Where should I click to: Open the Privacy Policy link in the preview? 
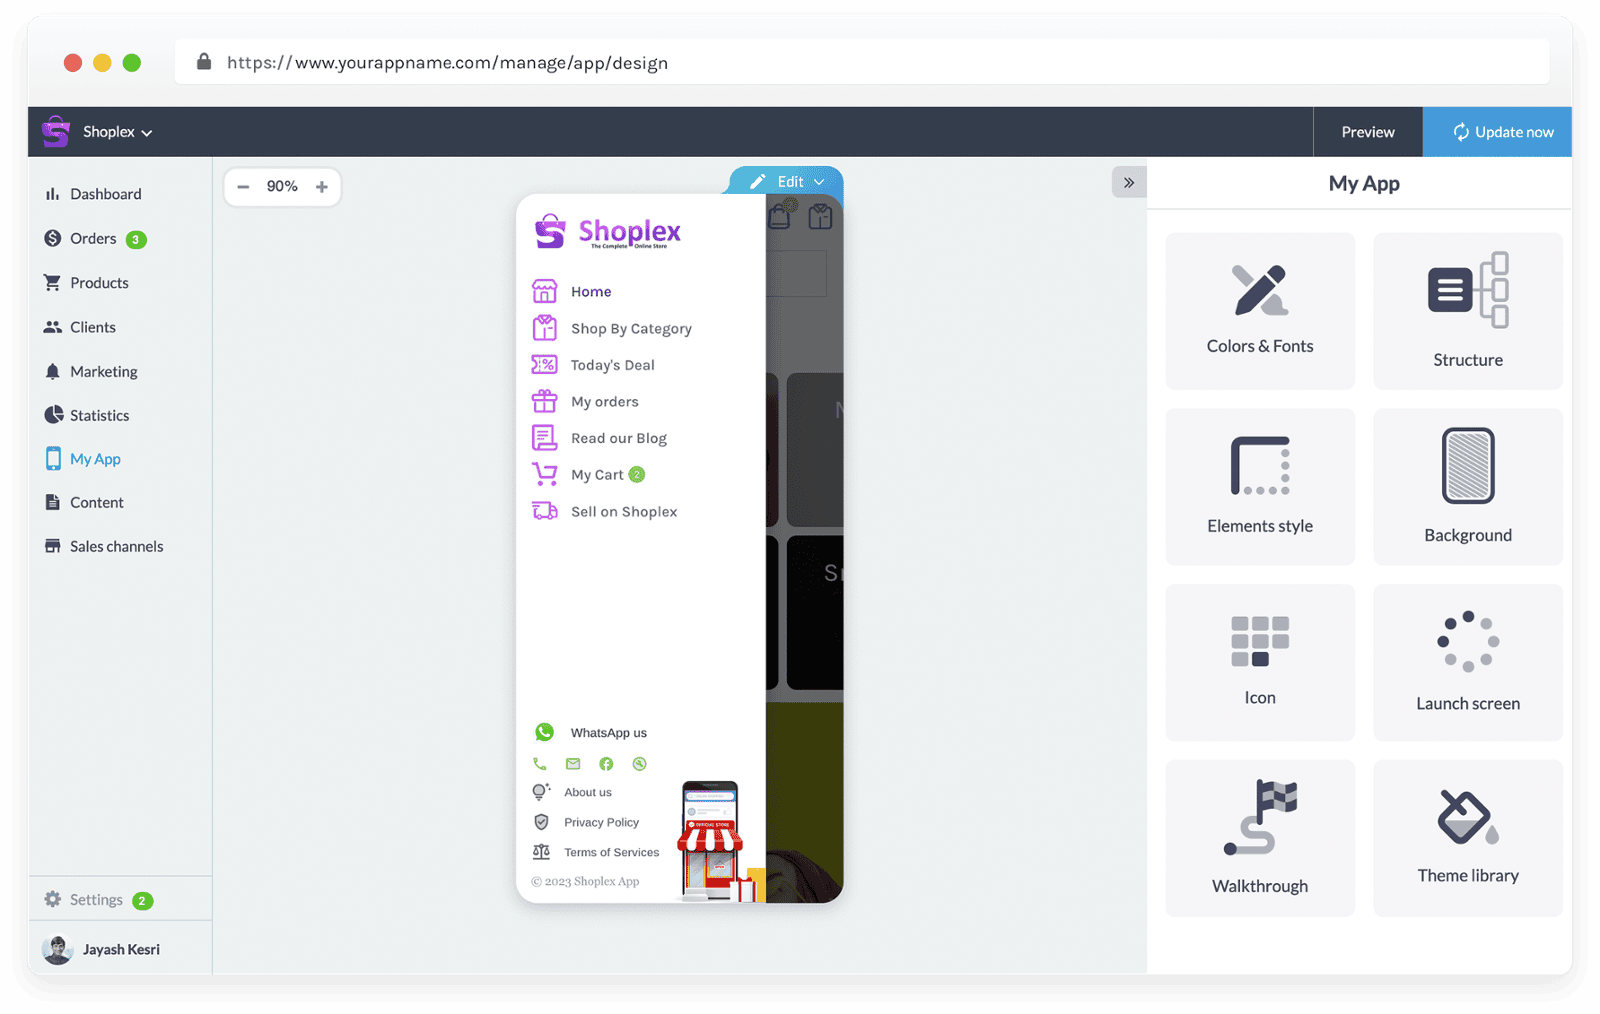pyautogui.click(x=601, y=822)
